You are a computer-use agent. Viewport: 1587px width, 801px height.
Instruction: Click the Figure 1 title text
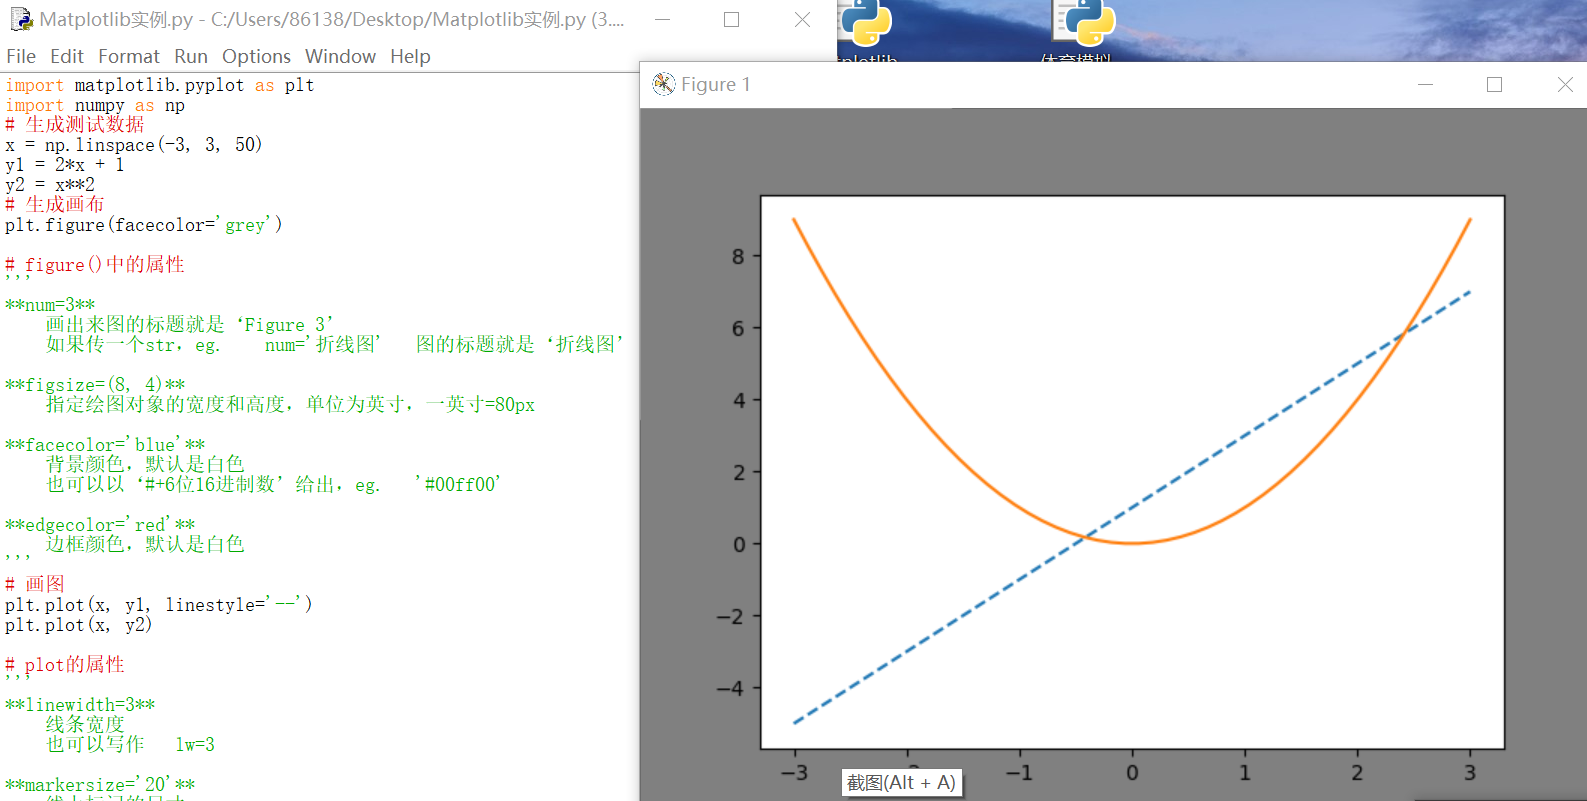(715, 85)
